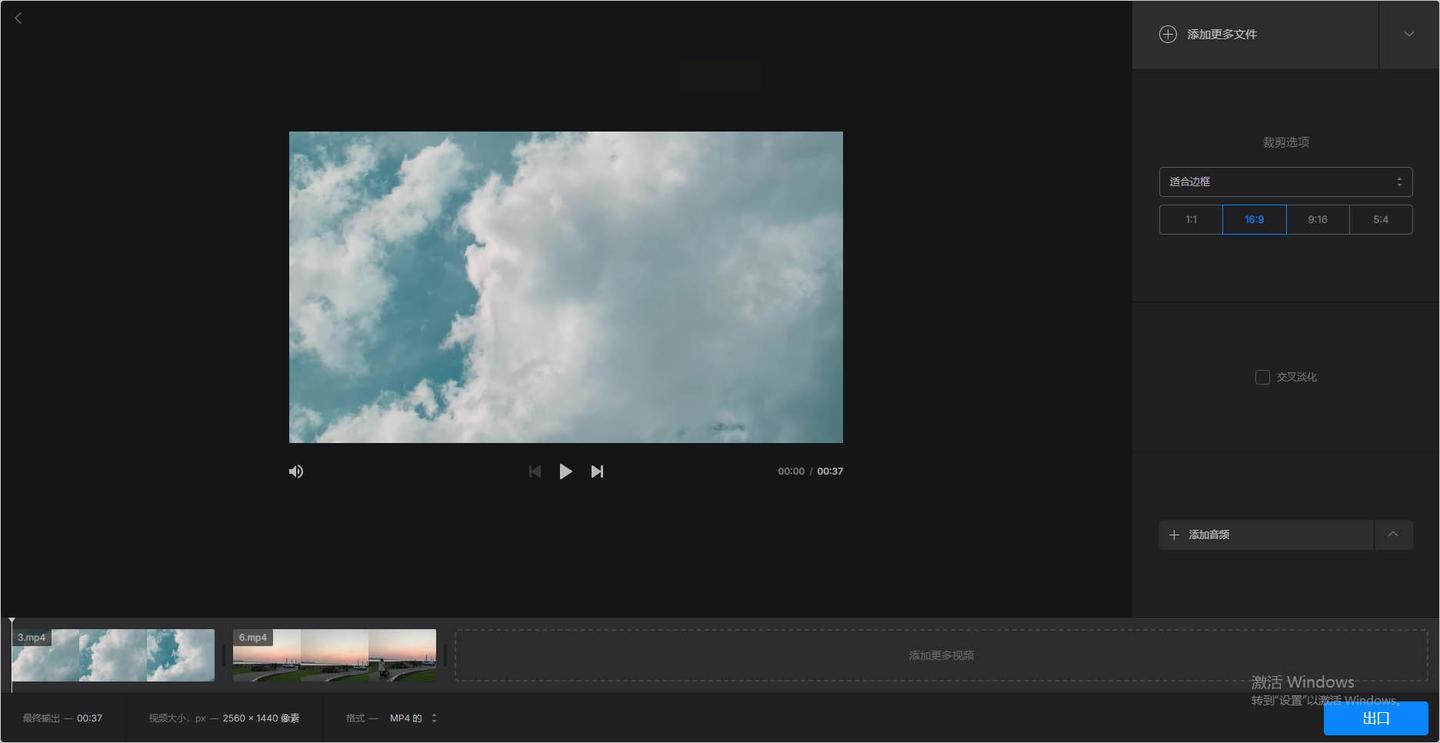The height and width of the screenshot is (743, 1440).
Task: Open the 适合边框 crop options dropdown
Action: pos(1285,182)
